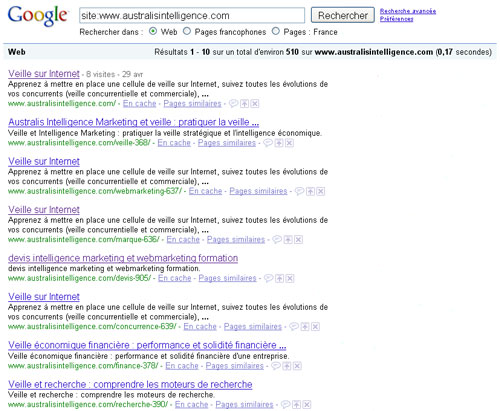Image resolution: width=500 pixels, height=411 pixels.
Task: Comment on the marque-636 result bubble icon
Action: pos(277,239)
